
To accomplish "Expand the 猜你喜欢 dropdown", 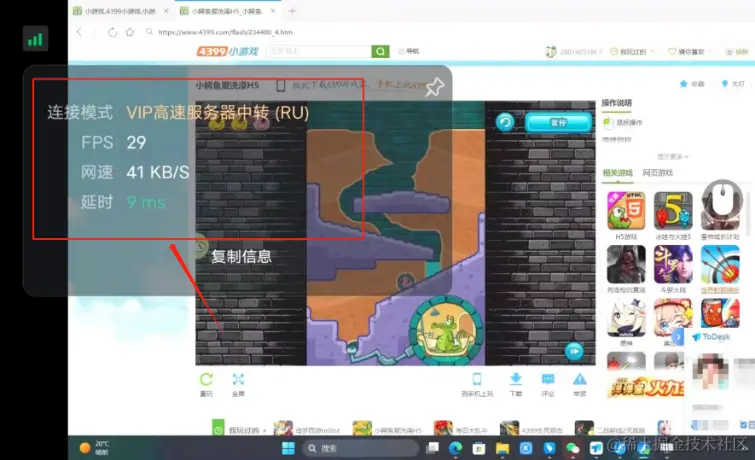I will pos(690,52).
